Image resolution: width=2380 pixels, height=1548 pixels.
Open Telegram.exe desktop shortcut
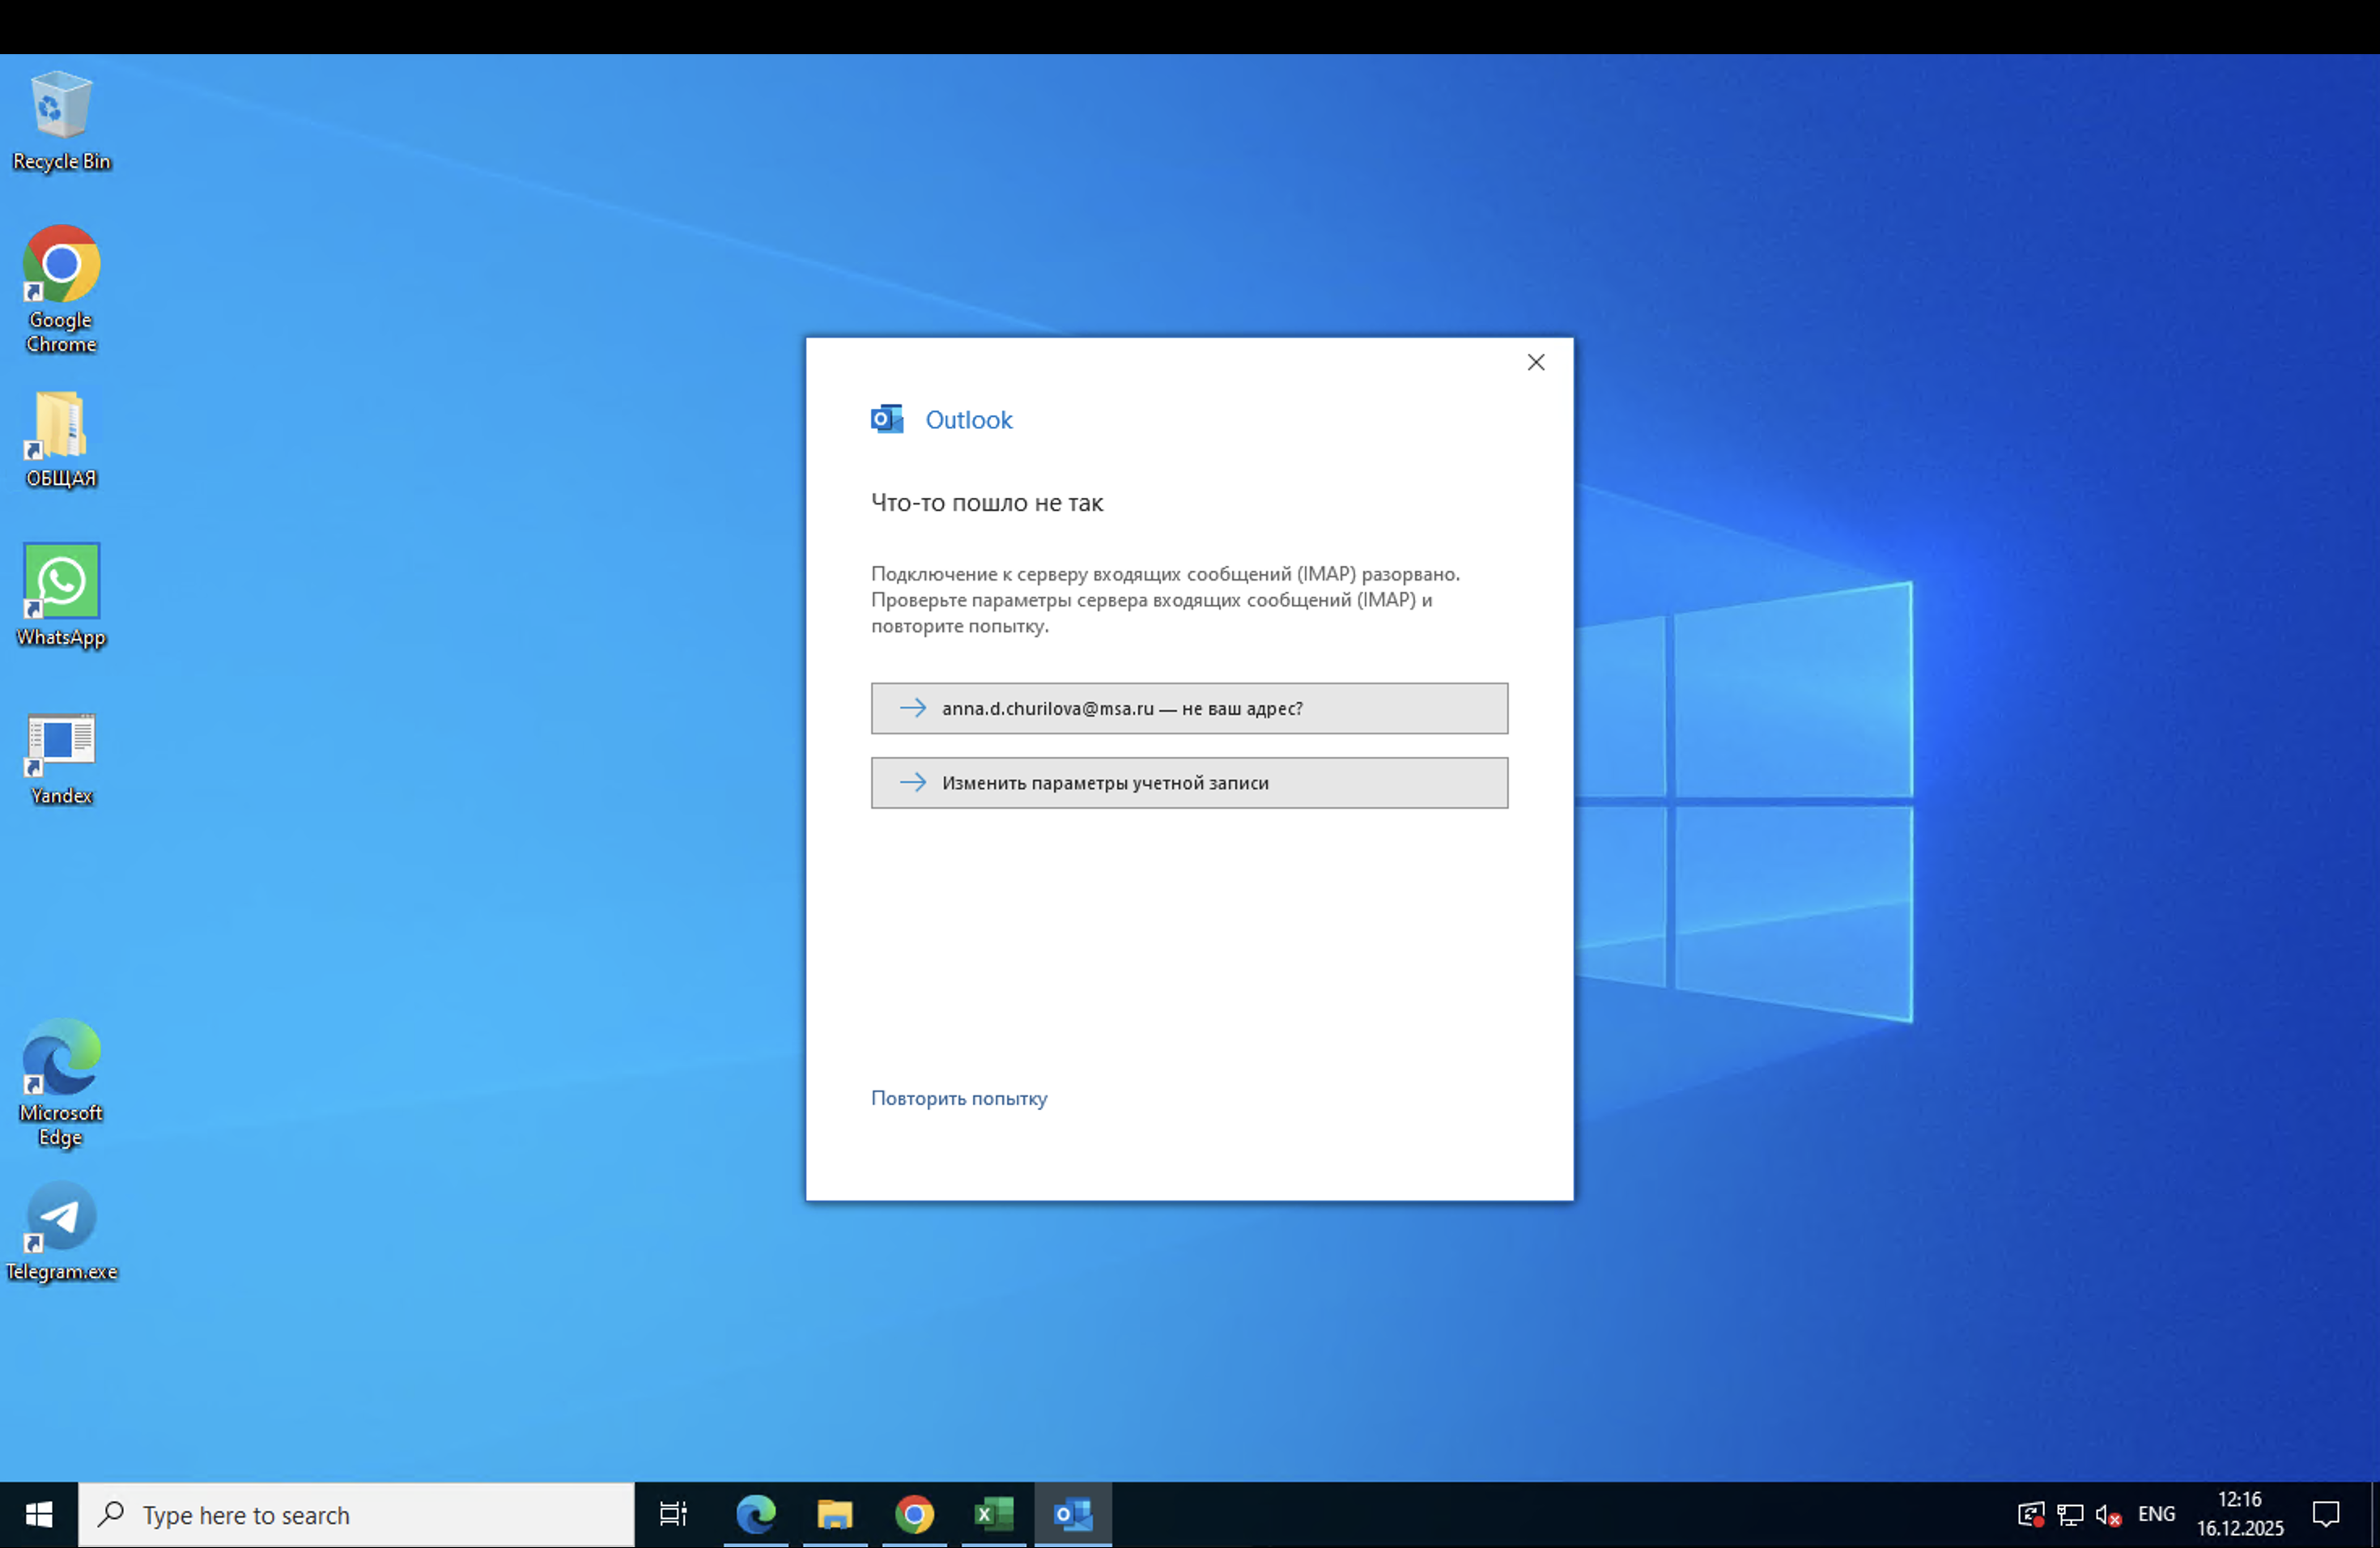(x=61, y=1230)
